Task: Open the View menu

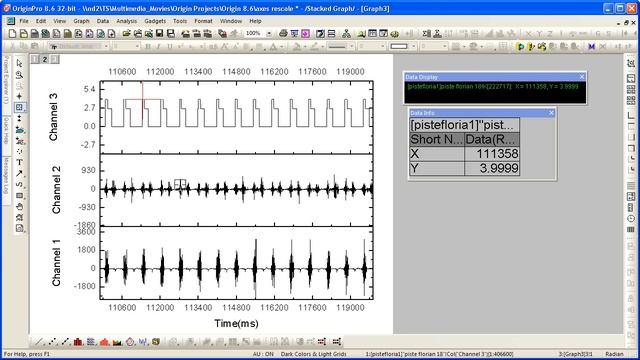Action: click(x=59, y=21)
